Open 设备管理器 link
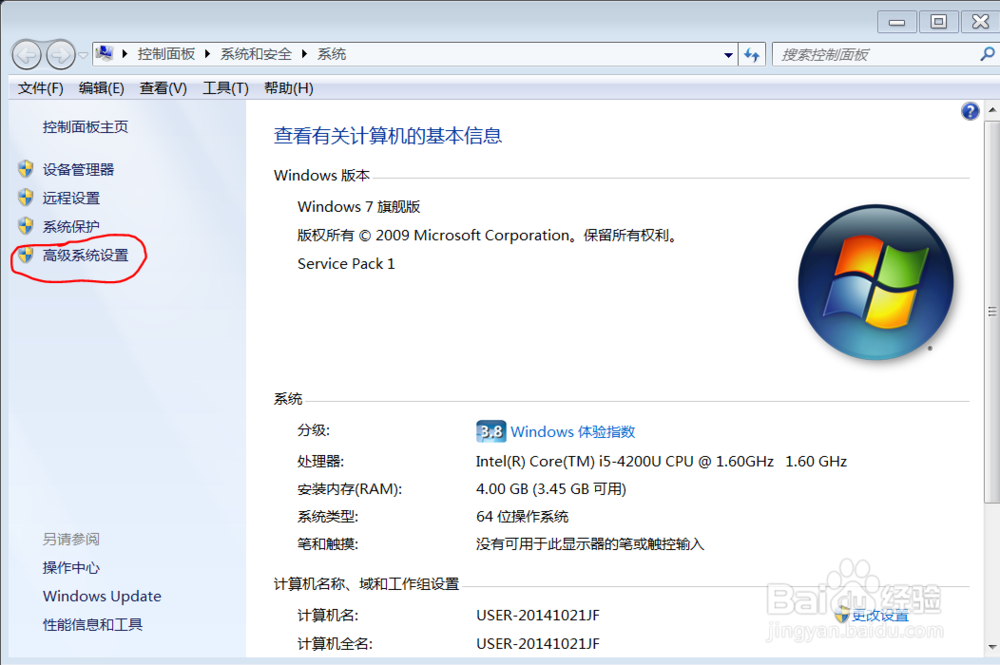This screenshot has width=1000, height=665. [x=78, y=170]
